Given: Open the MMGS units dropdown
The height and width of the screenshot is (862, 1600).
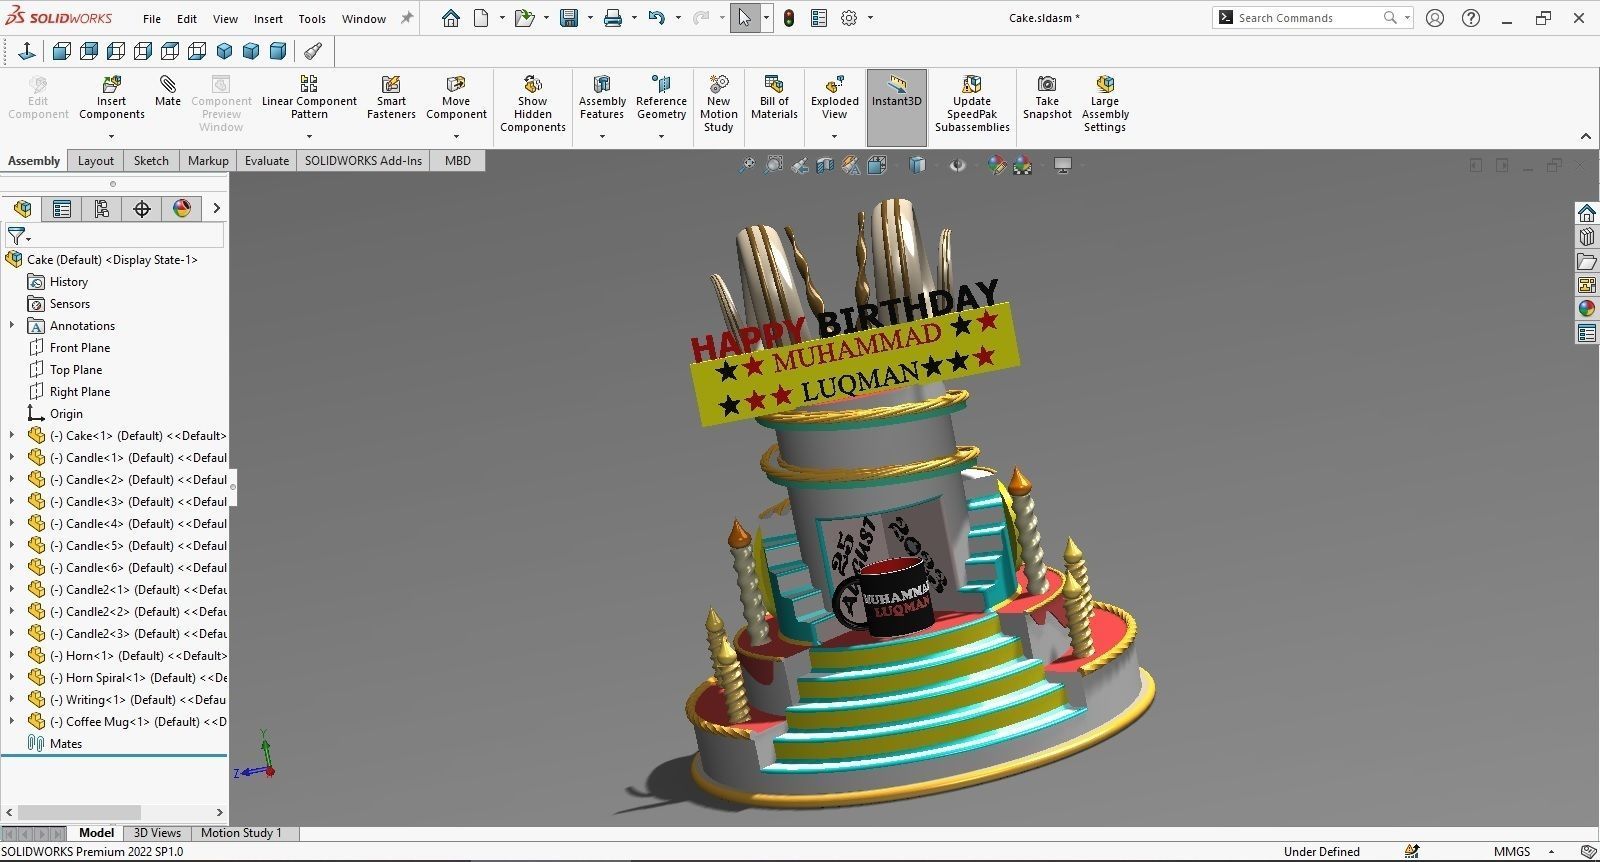Looking at the screenshot, I should pos(1551,852).
